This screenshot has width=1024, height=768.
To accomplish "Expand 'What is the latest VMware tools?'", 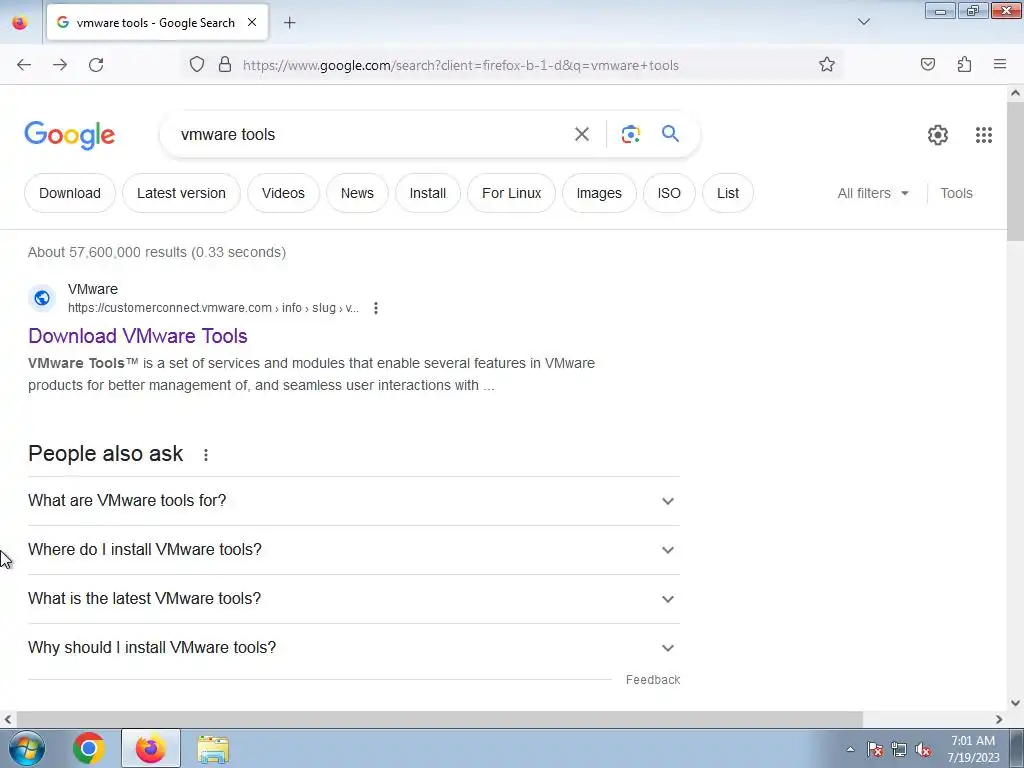I will point(354,599).
